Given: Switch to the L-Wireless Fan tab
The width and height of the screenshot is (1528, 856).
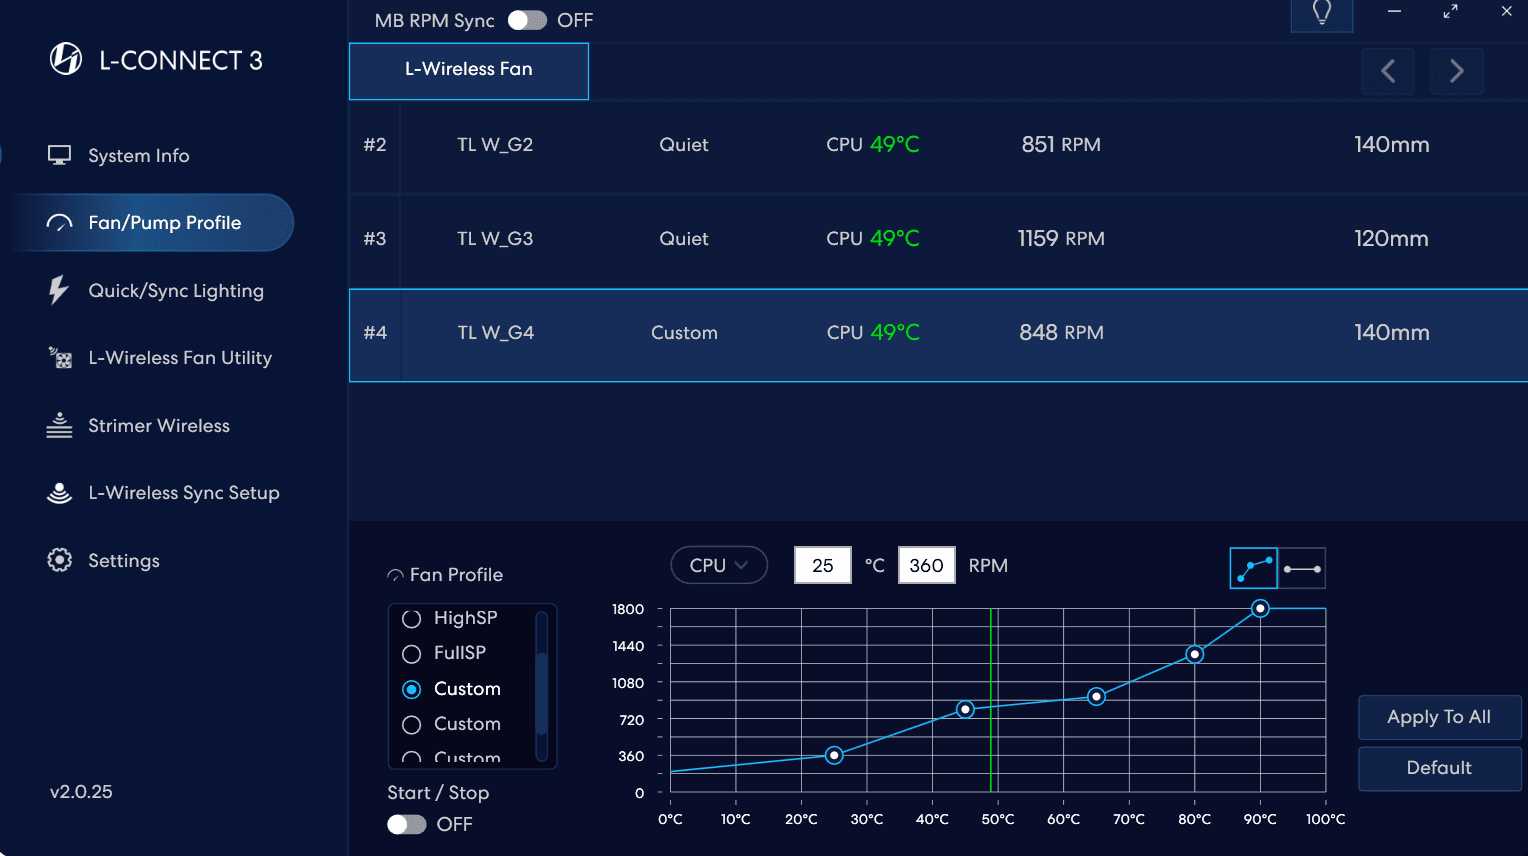Looking at the screenshot, I should coord(469,71).
